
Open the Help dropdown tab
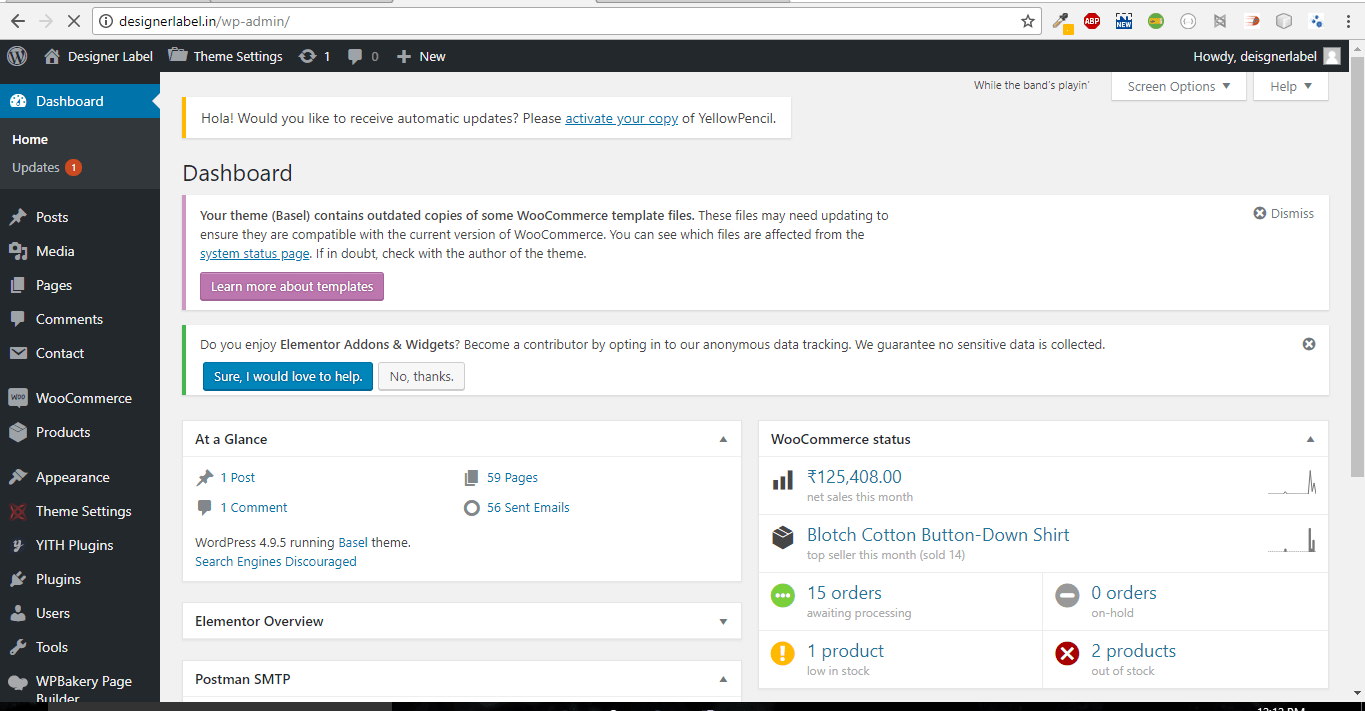point(1291,86)
